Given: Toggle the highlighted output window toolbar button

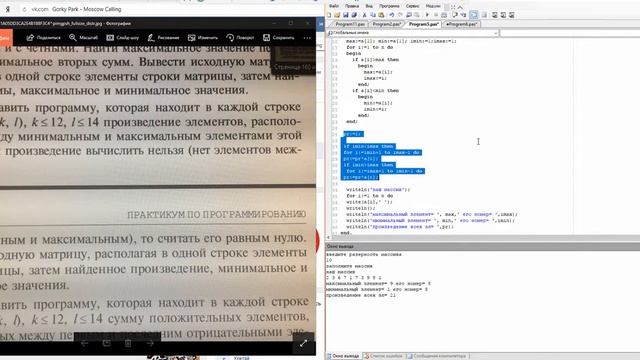Looking at the screenshot, I should click(473, 15).
